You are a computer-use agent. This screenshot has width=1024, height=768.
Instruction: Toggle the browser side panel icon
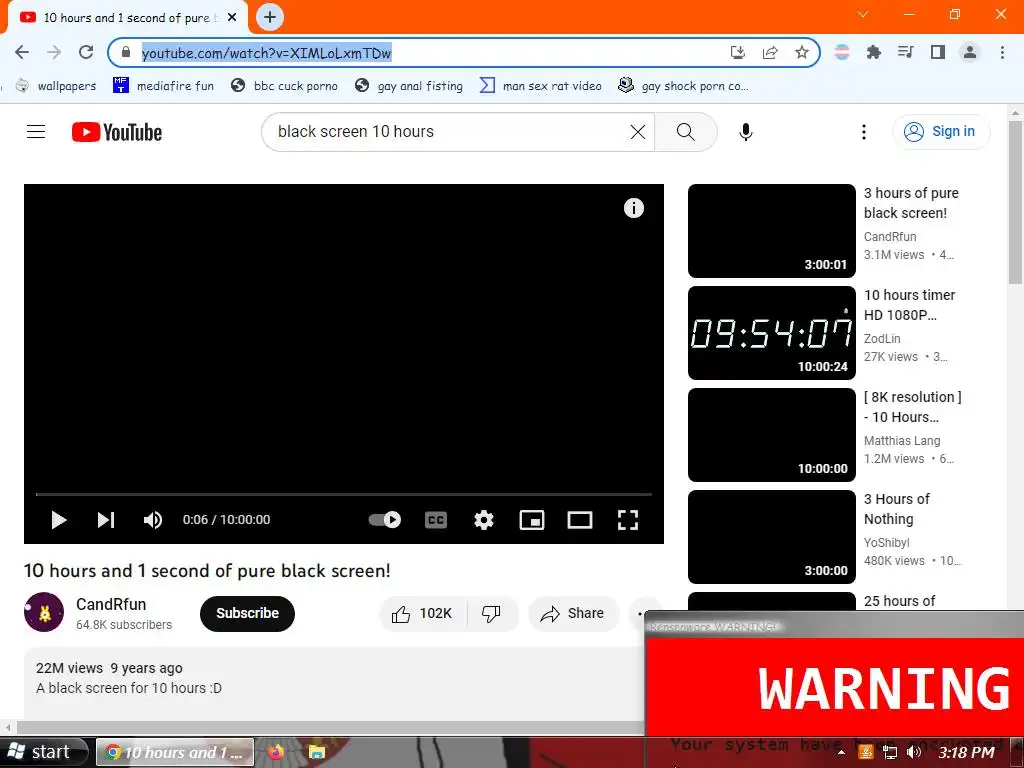[x=938, y=52]
